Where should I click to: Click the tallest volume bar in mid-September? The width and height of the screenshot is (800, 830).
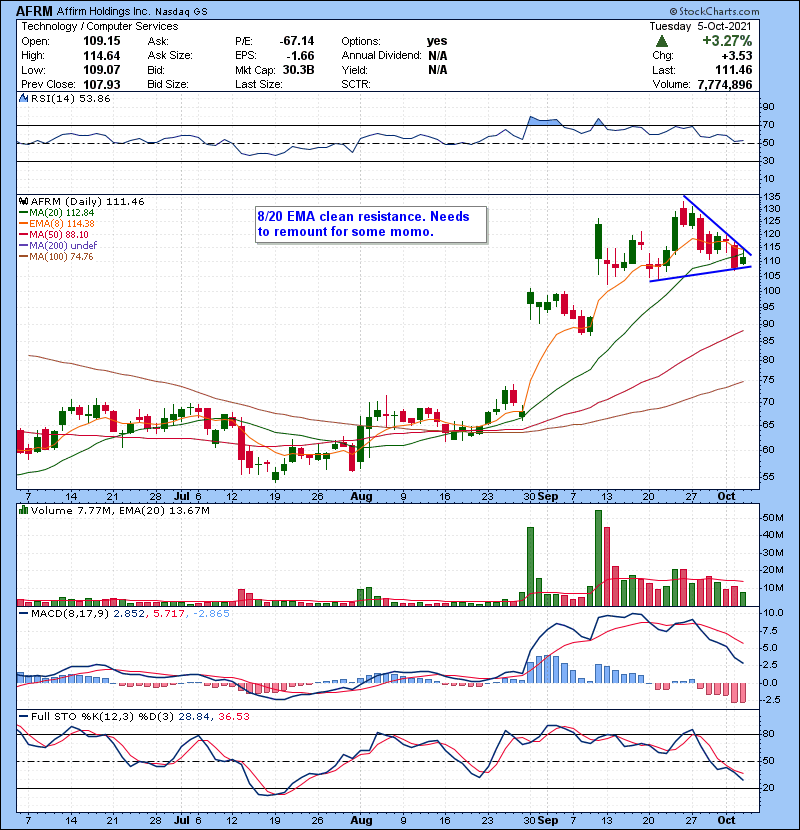point(598,558)
